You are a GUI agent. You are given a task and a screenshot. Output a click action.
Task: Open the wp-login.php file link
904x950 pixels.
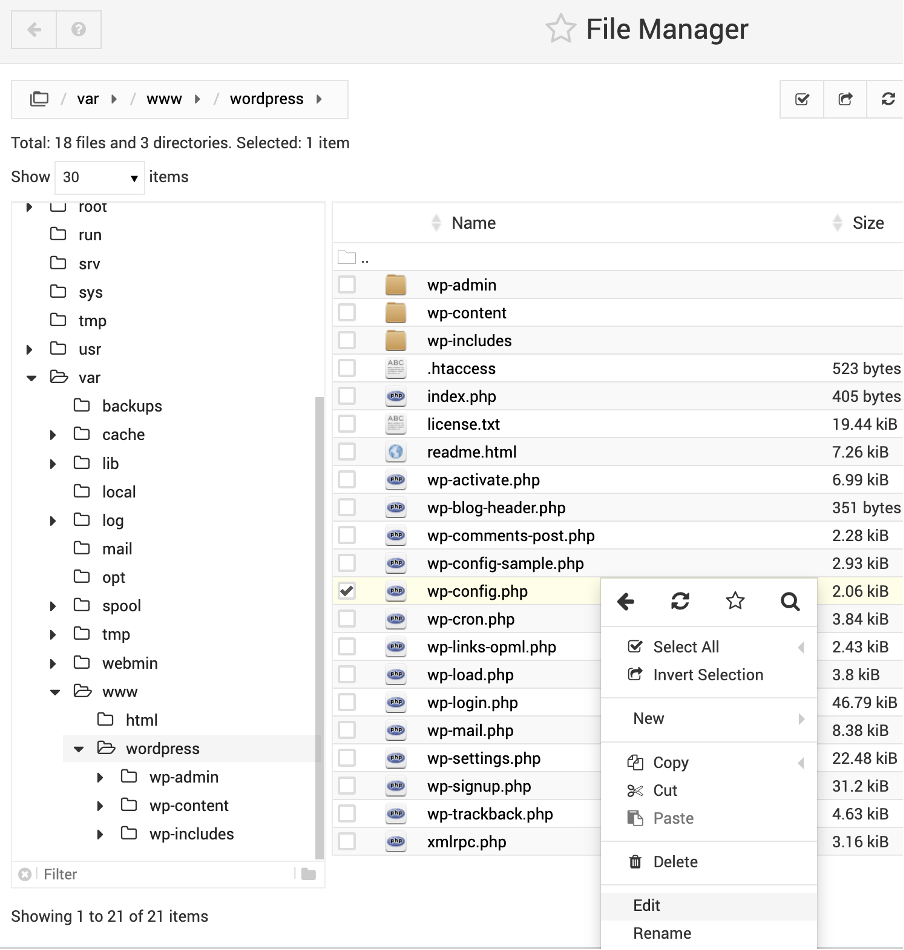(x=472, y=703)
